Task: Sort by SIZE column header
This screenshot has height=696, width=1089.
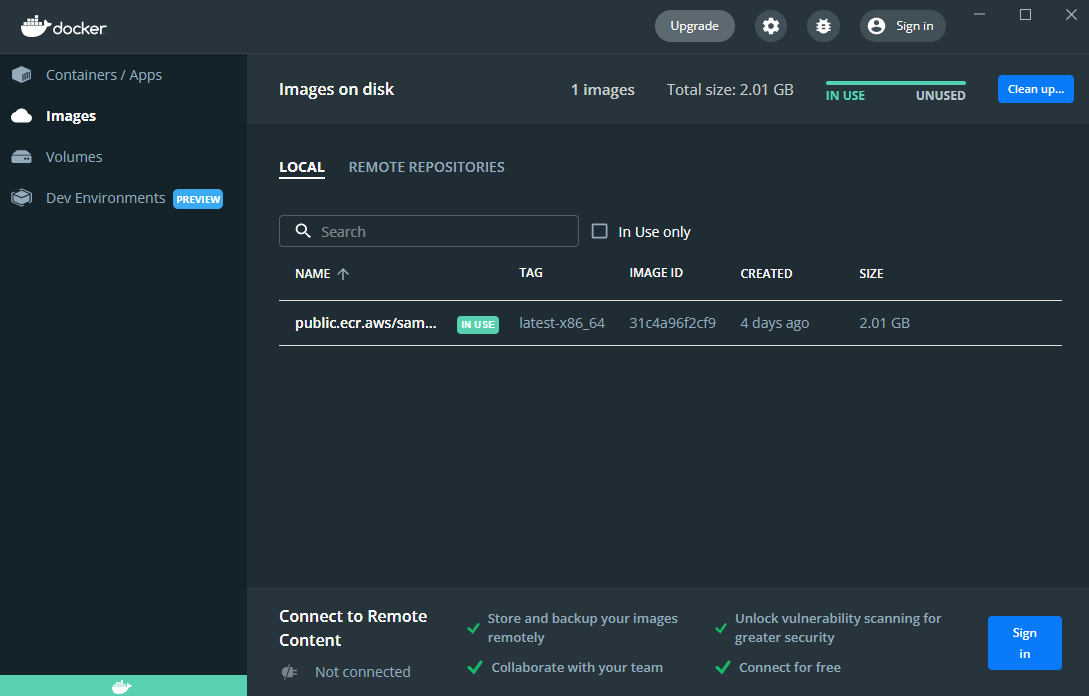Action: pos(871,274)
